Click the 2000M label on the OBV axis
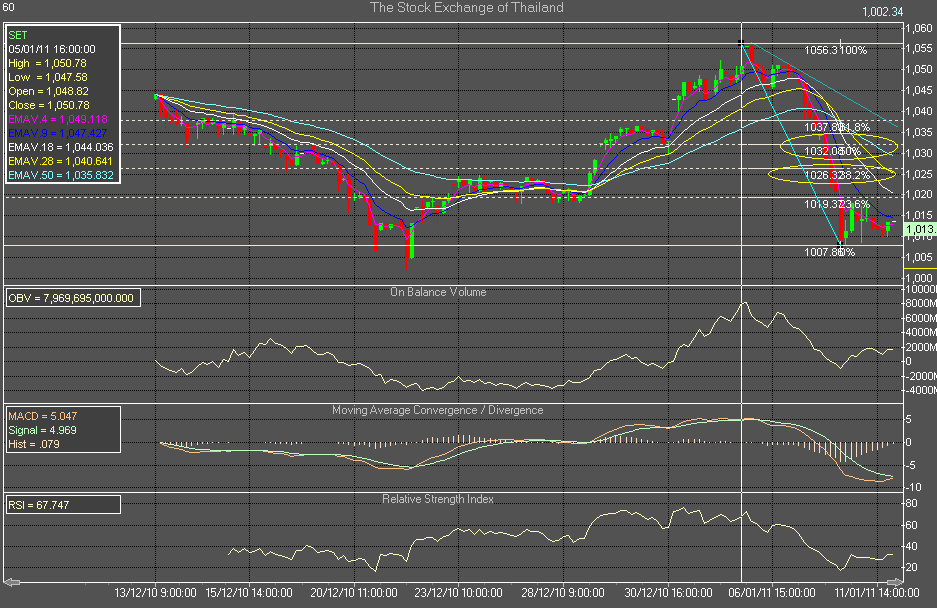The image size is (937, 608). (921, 347)
